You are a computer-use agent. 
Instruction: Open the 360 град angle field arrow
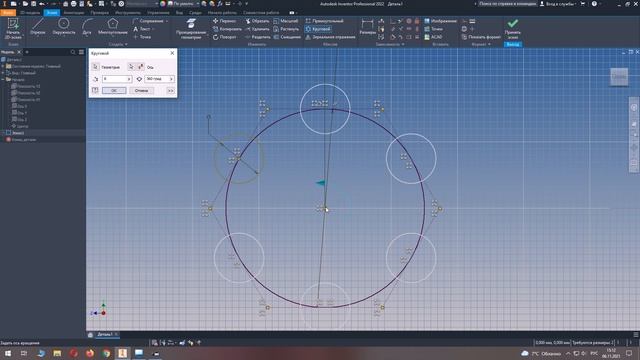171,79
